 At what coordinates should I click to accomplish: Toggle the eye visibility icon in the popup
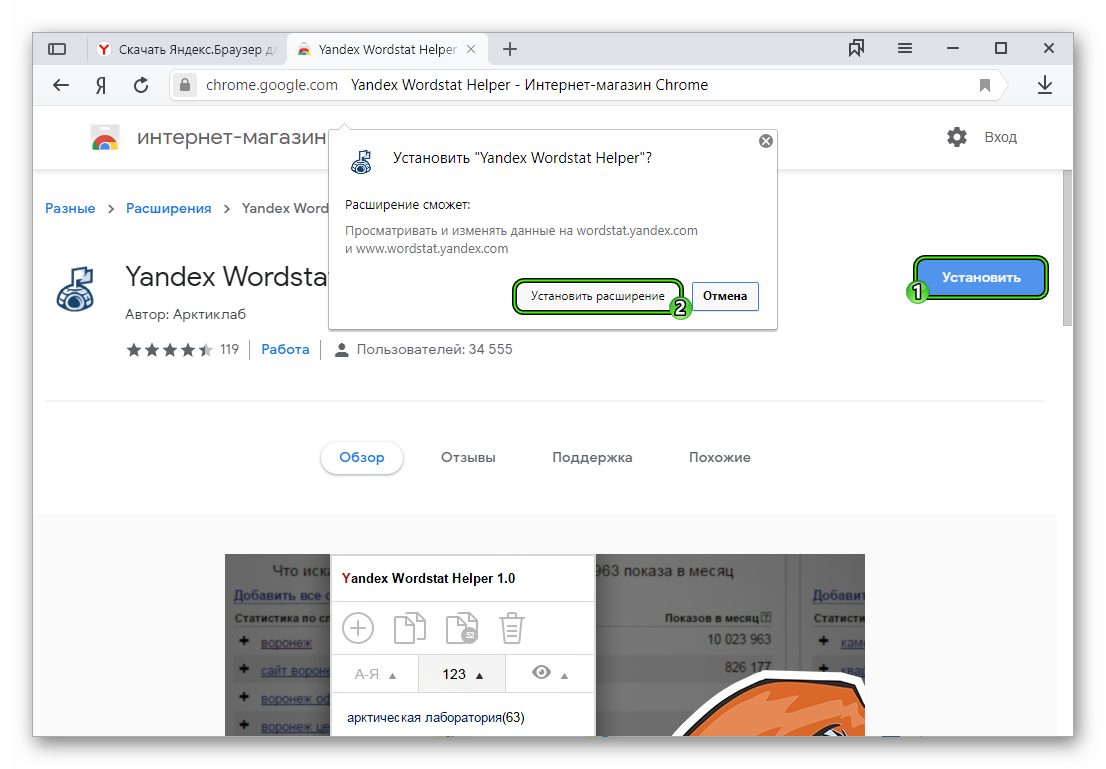540,673
